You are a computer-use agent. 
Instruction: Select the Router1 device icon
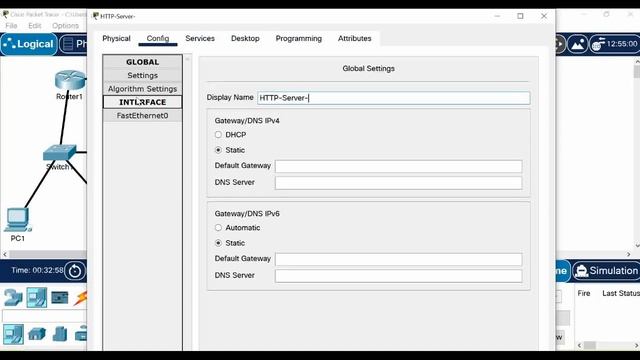click(70, 80)
